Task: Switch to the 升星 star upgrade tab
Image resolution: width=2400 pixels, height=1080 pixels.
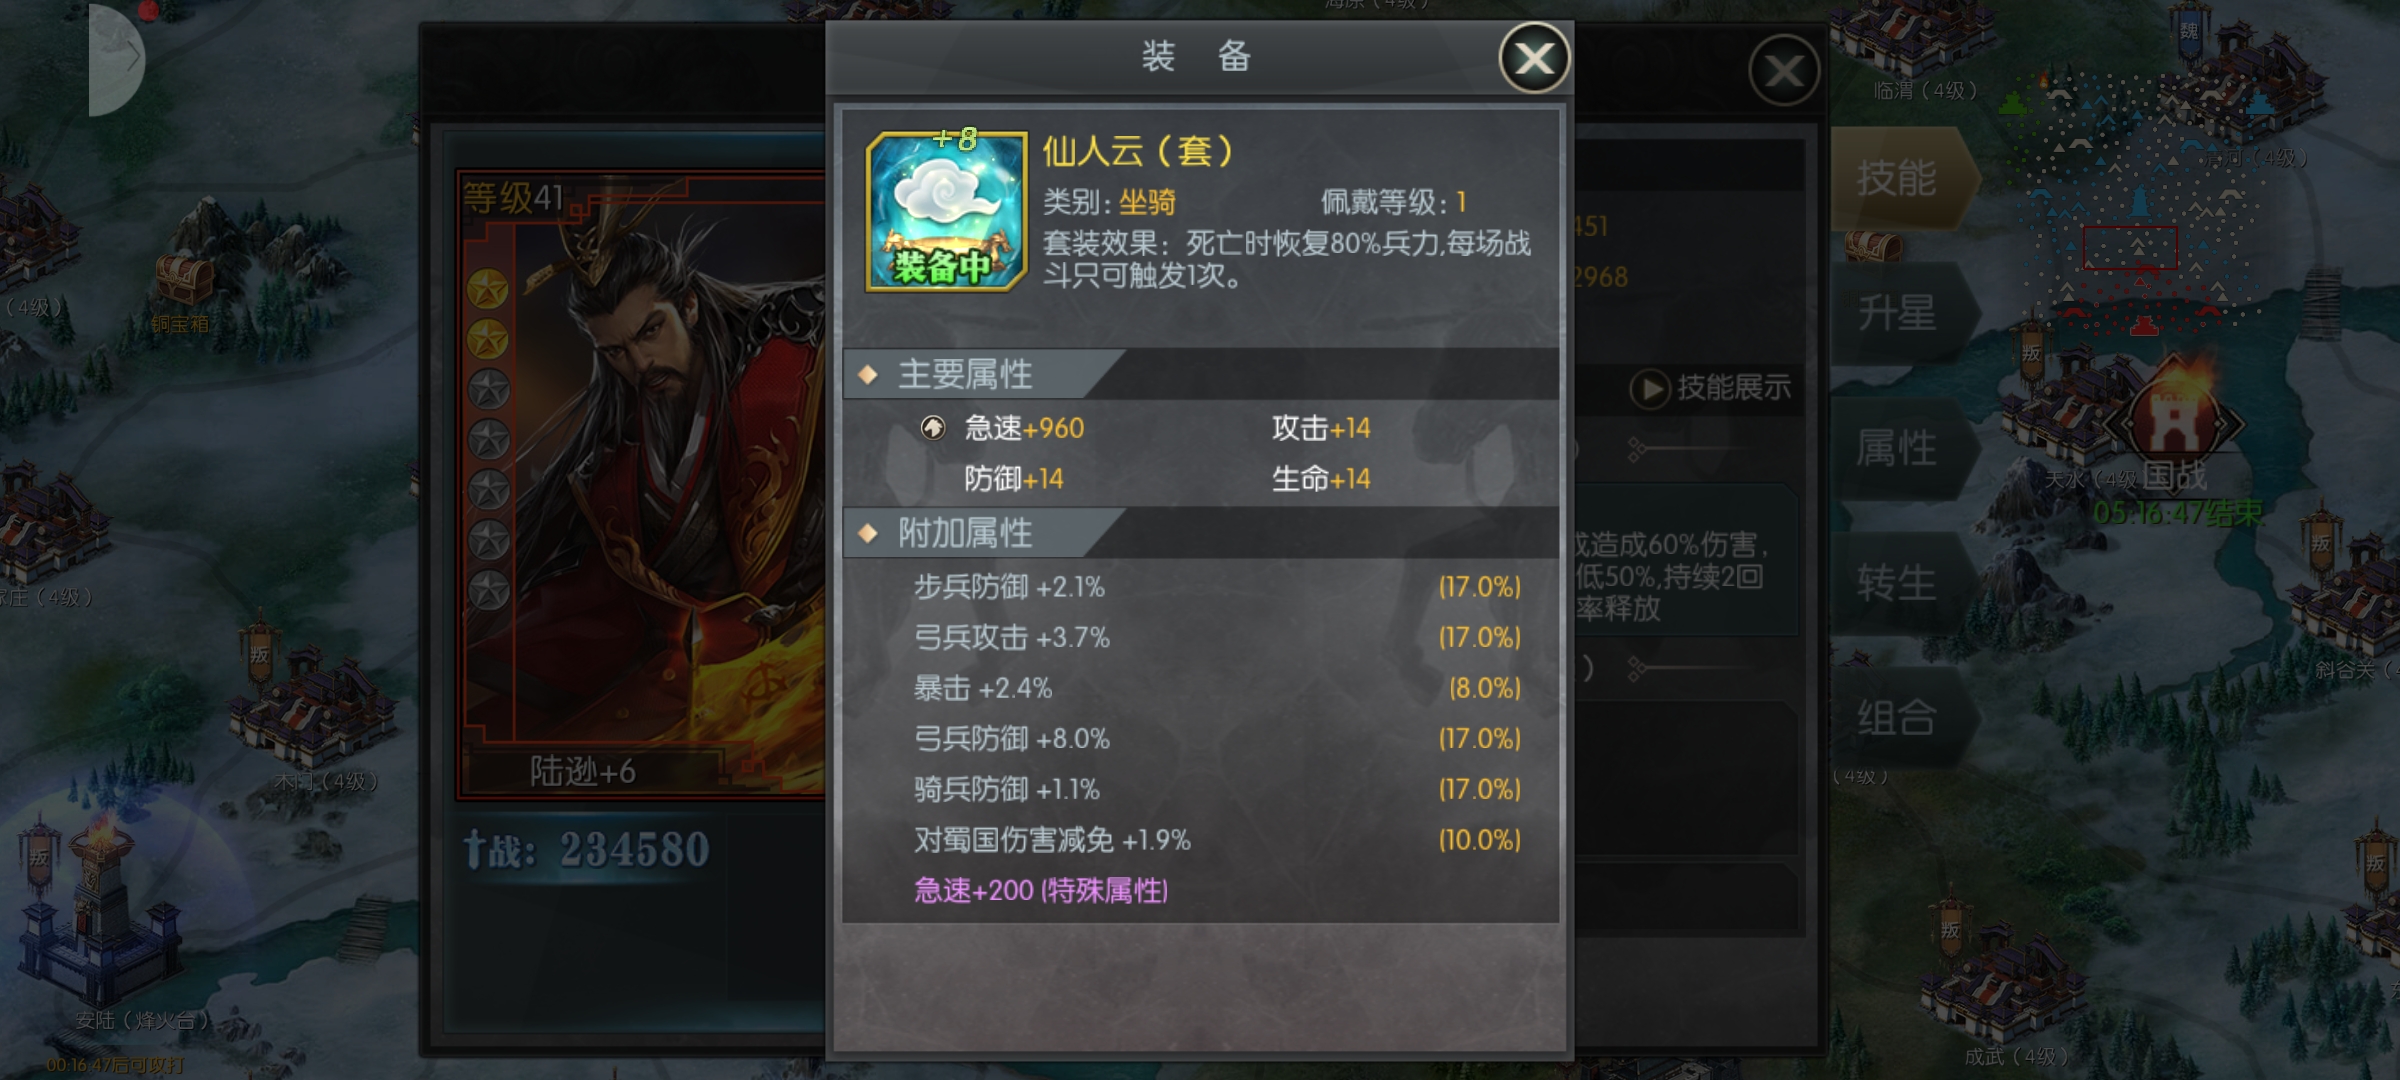Action: point(1902,313)
